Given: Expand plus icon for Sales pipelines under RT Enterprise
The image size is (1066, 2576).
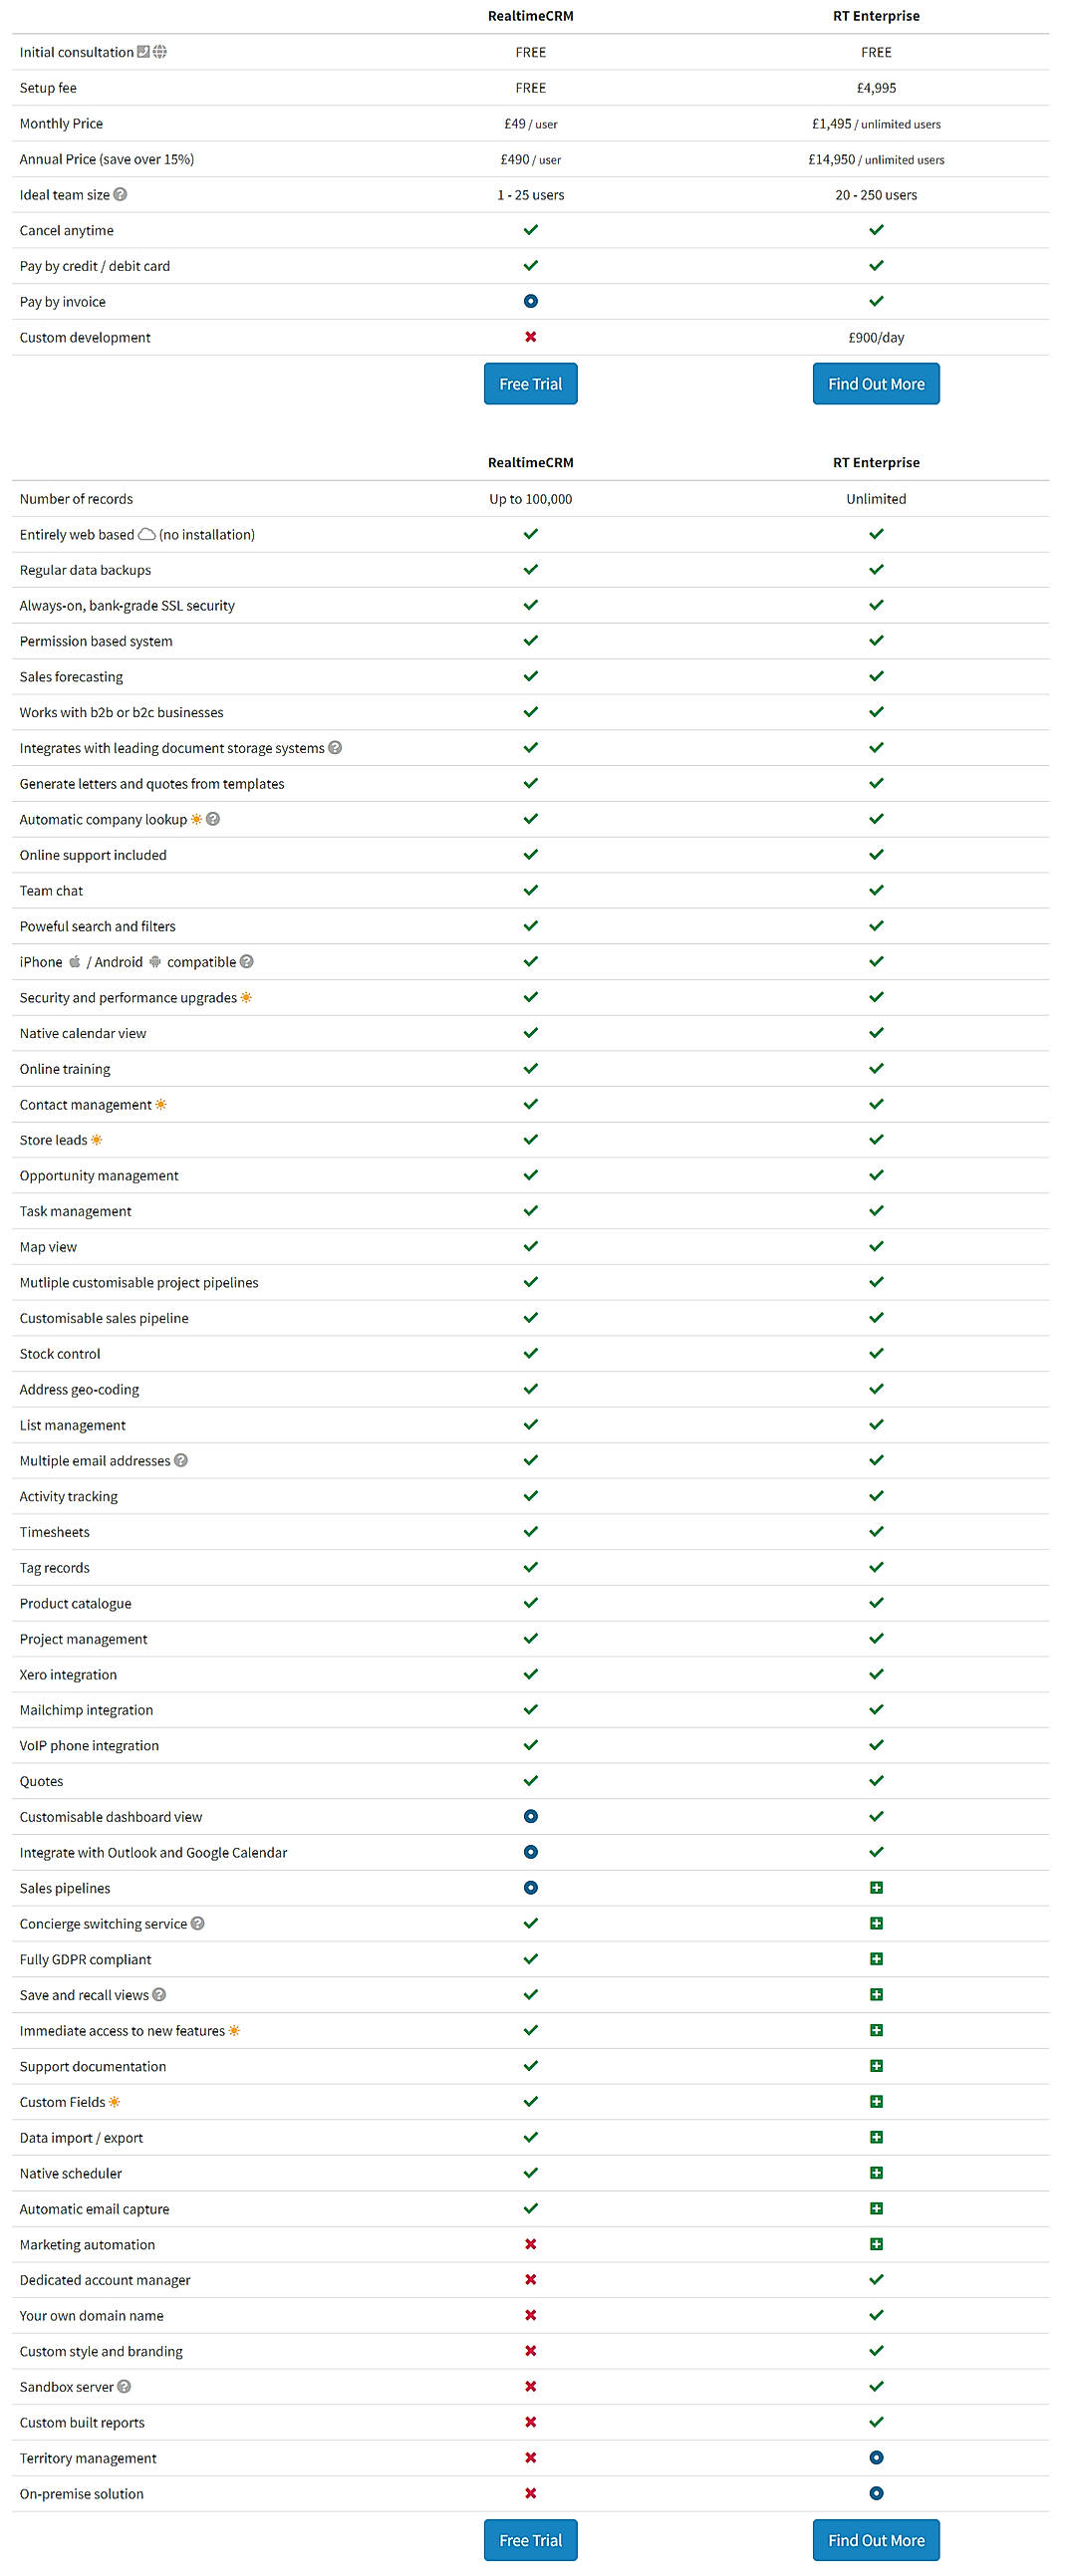Looking at the screenshot, I should (x=876, y=1888).
